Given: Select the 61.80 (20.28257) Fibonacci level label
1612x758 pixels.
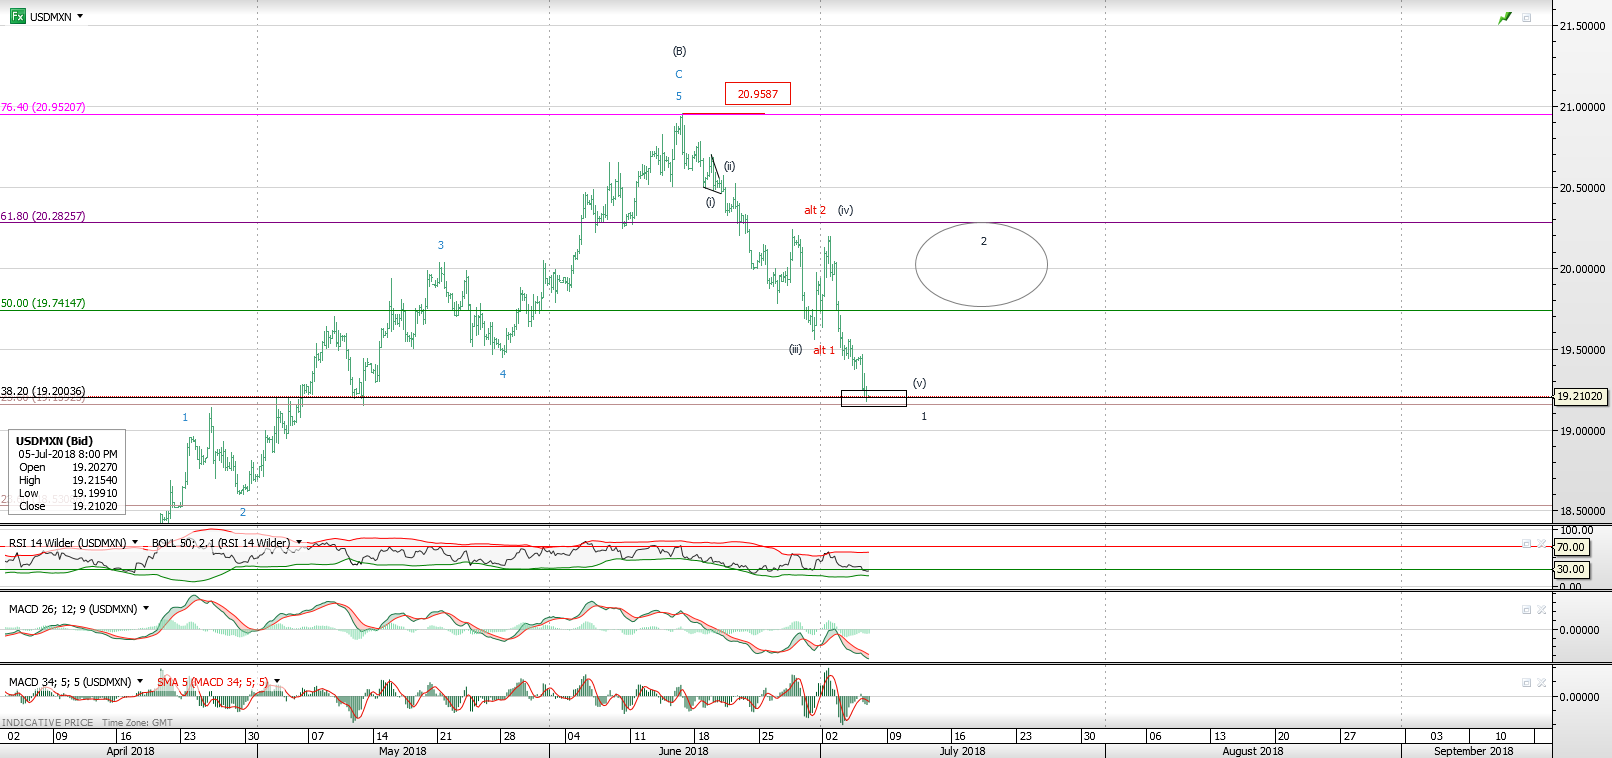Looking at the screenshot, I should 43,216.
